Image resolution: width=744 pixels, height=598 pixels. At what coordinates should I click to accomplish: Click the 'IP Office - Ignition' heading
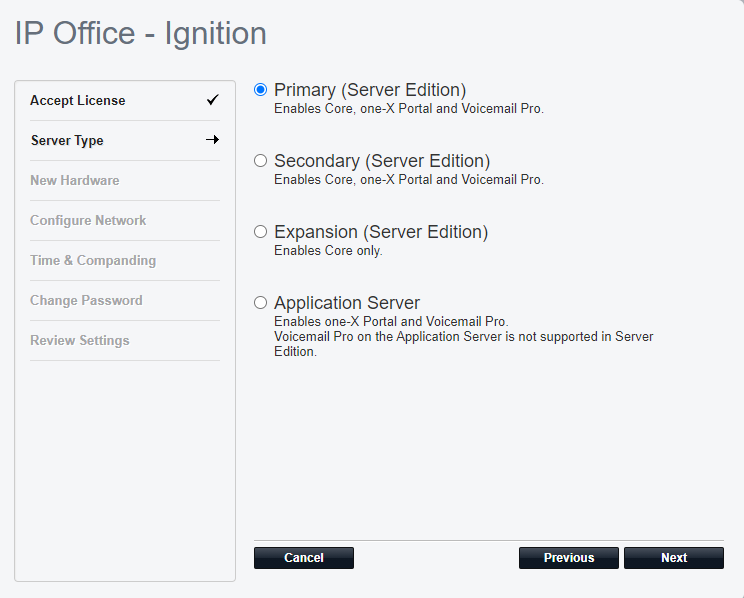tap(141, 33)
